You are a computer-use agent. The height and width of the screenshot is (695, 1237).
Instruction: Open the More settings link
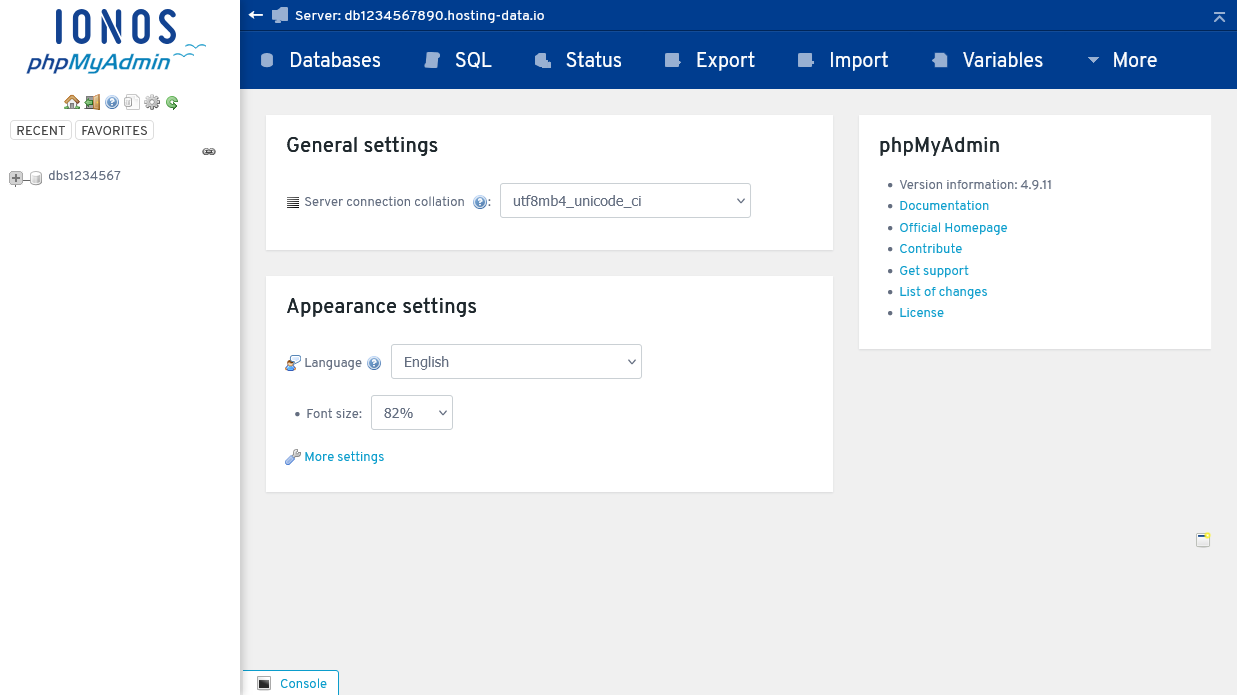point(344,457)
